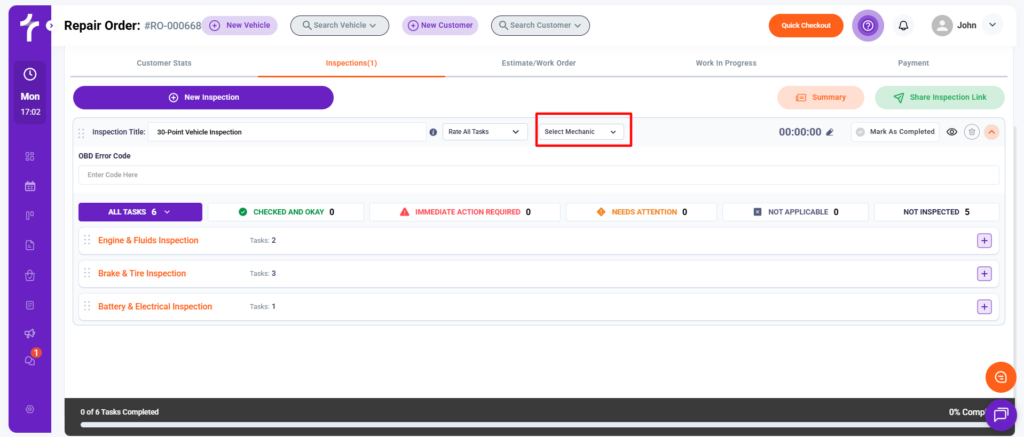Expand Engine & Fluids Inspection with plus
This screenshot has width=1024, height=437.
pyautogui.click(x=984, y=240)
